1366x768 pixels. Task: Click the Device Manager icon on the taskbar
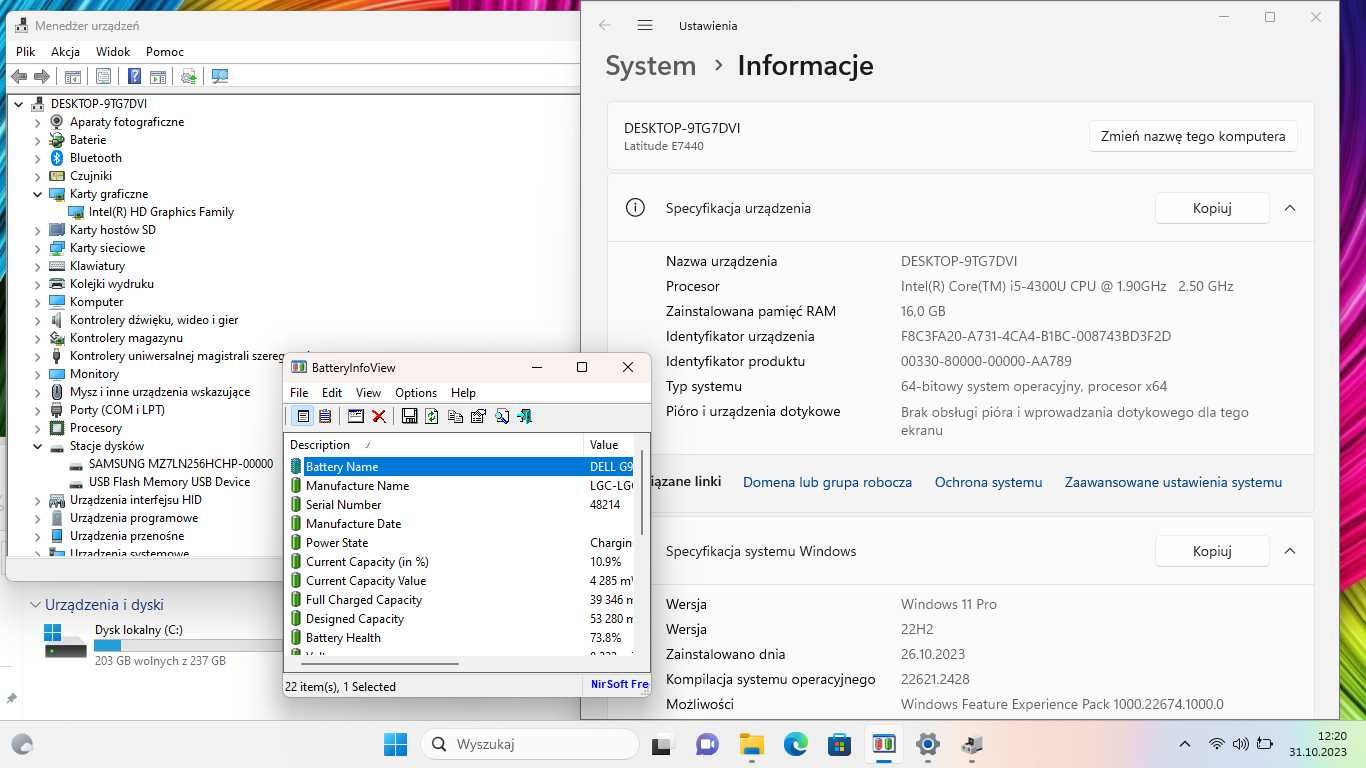click(x=971, y=744)
